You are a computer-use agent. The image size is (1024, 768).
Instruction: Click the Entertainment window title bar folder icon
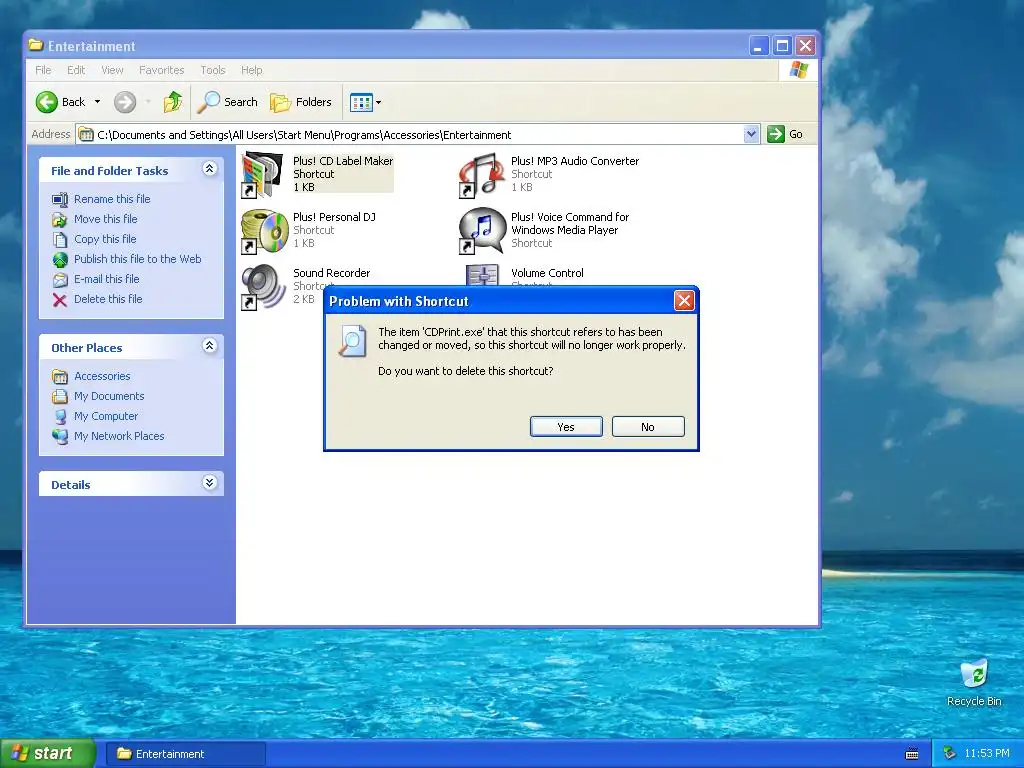pos(36,45)
